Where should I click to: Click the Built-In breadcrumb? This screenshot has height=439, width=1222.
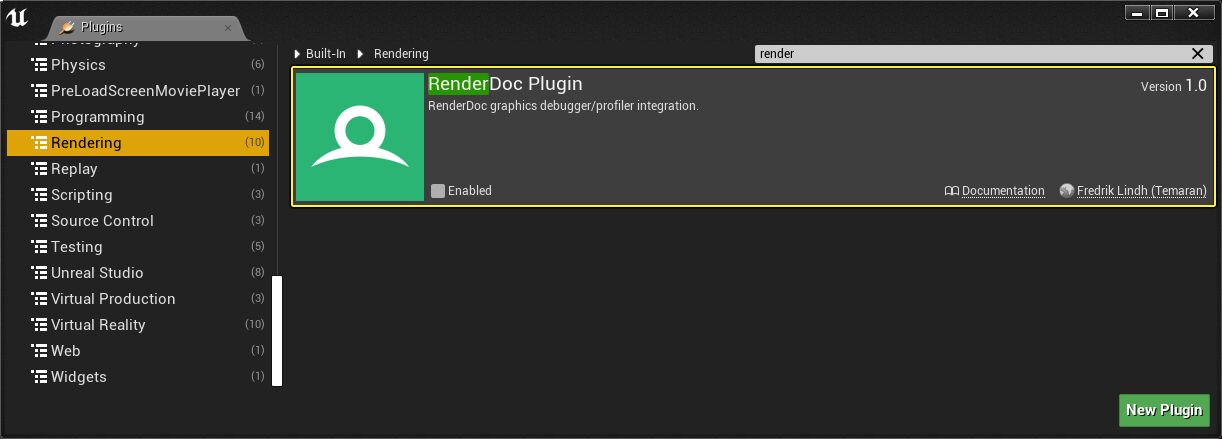point(326,54)
